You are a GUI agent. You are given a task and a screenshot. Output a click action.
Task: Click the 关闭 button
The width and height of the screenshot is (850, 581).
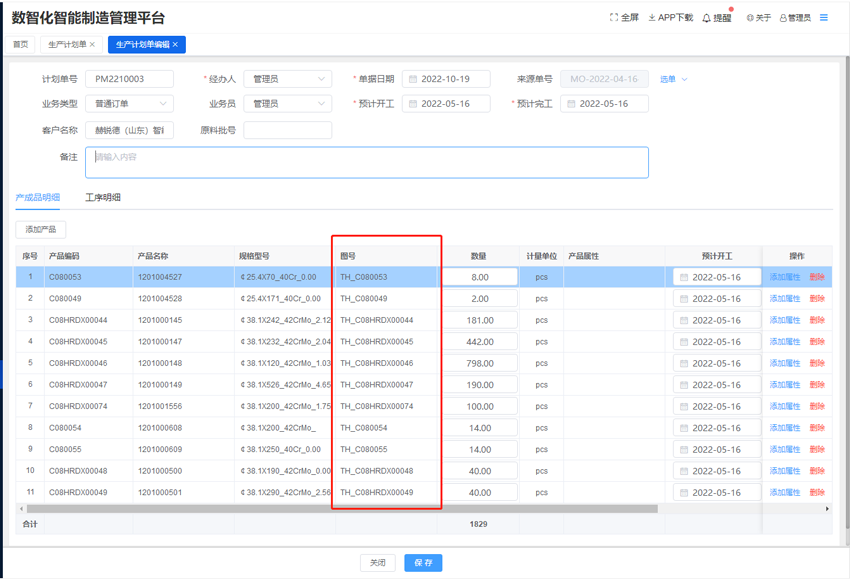pyautogui.click(x=378, y=563)
